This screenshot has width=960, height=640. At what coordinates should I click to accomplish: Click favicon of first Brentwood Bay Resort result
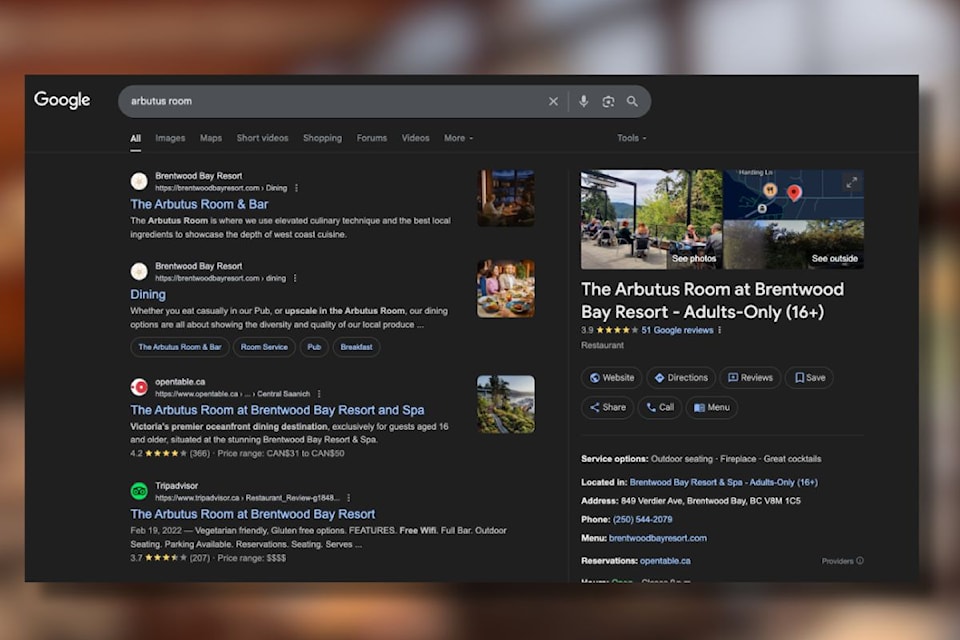click(139, 181)
